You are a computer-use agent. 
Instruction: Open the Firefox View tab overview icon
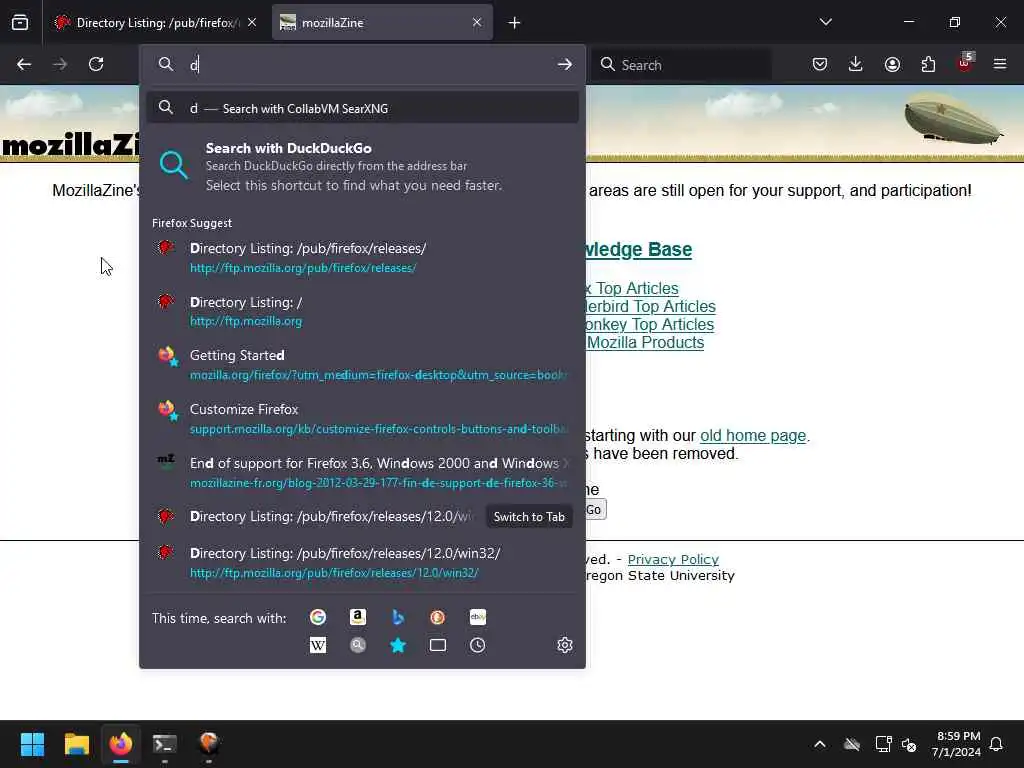(20, 22)
